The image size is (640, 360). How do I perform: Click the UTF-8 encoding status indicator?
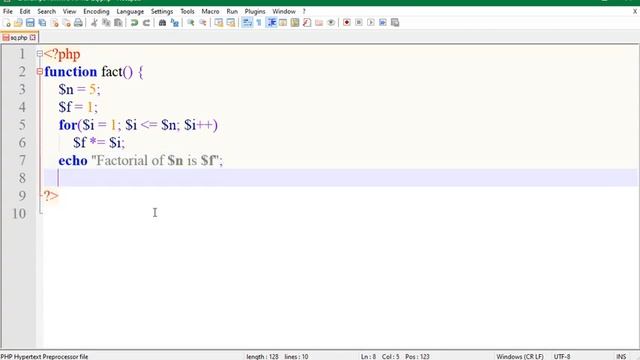[x=562, y=356]
